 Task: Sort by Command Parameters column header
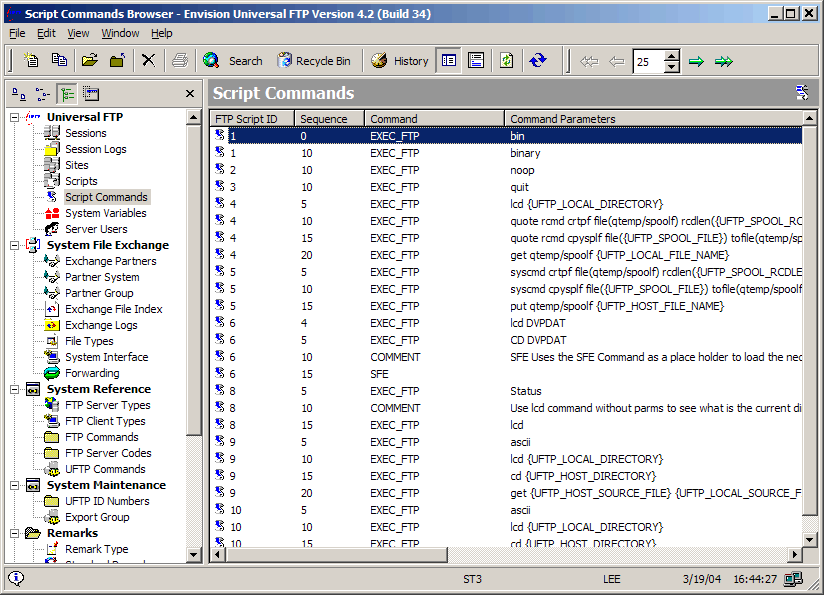point(654,119)
